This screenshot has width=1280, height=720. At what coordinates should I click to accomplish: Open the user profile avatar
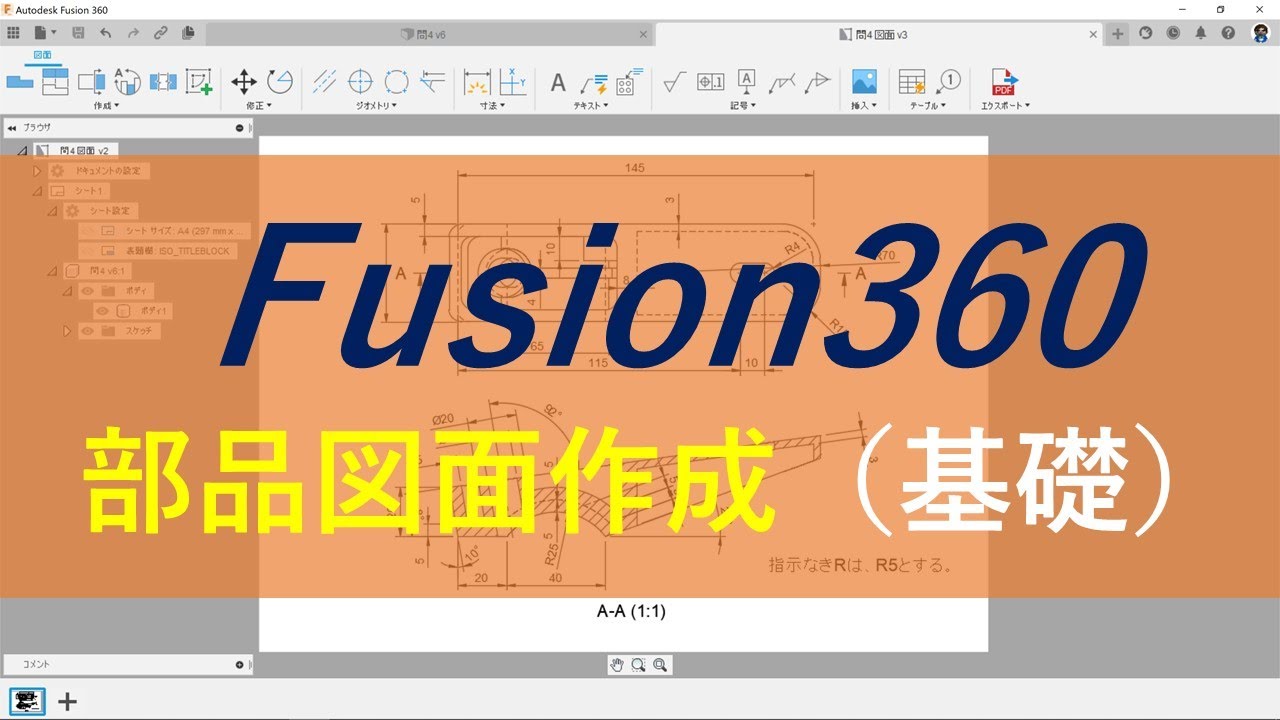(1261, 33)
